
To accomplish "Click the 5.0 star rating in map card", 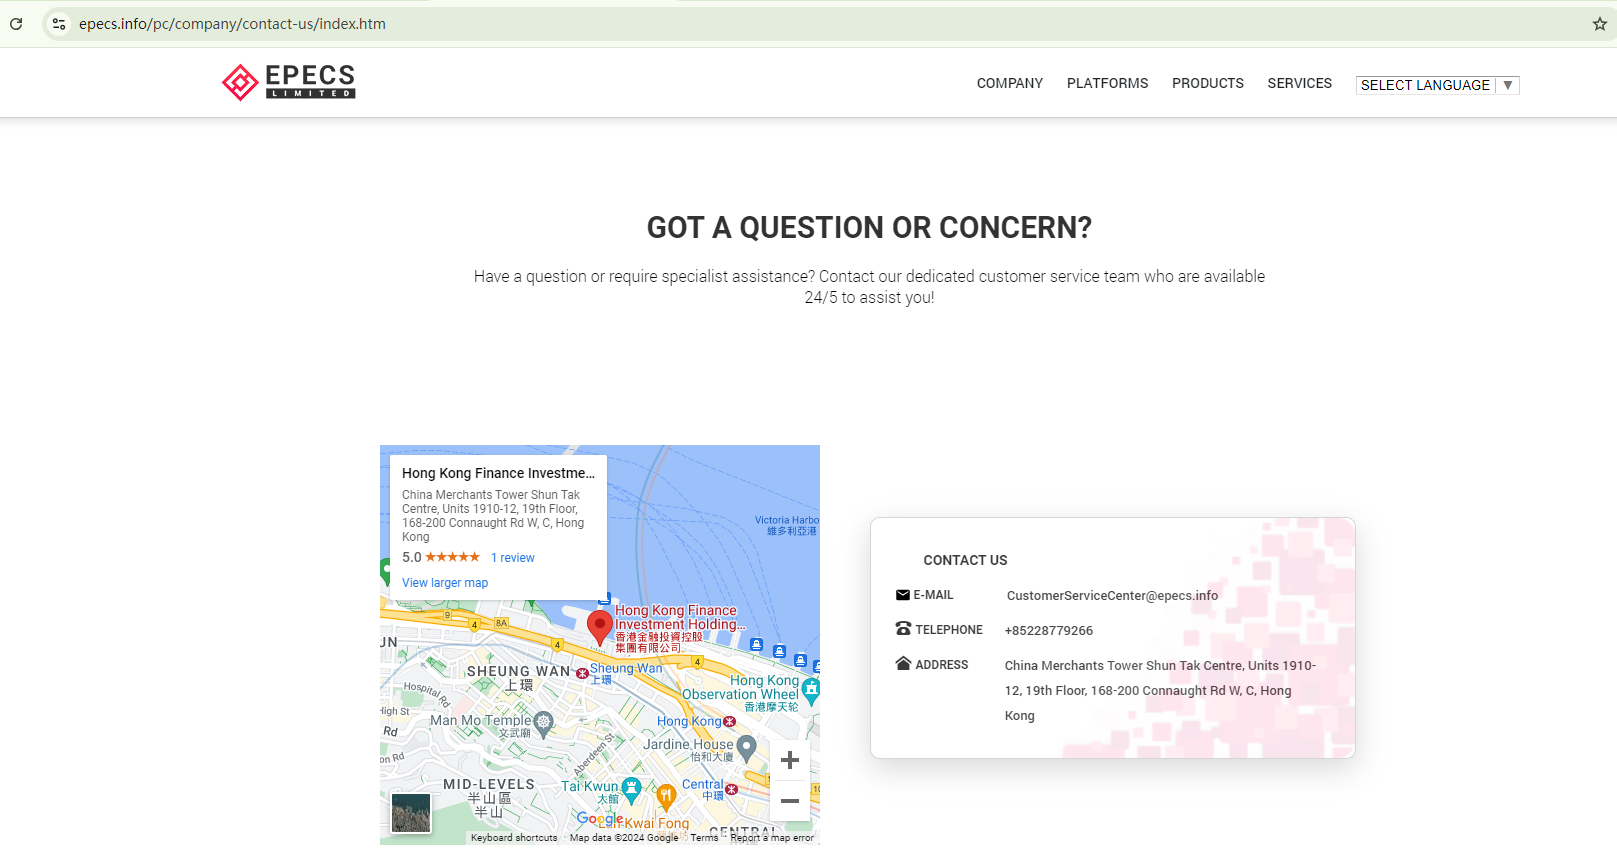I will point(441,558).
